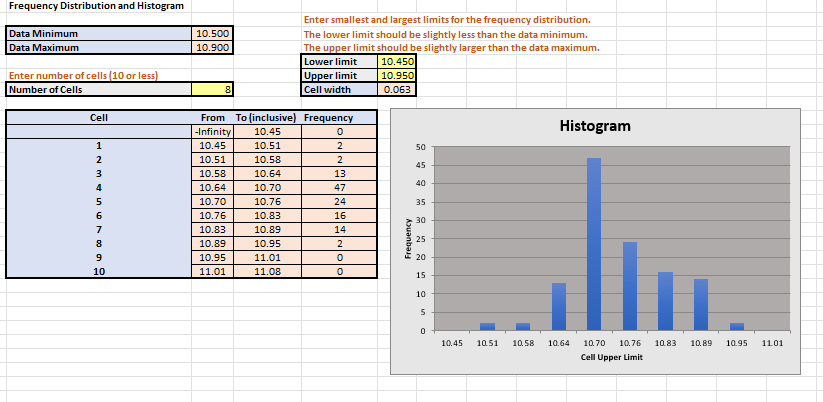This screenshot has height=402, width=823.
Task: Click the 10.45 label on chart x-axis
Action: coord(451,343)
